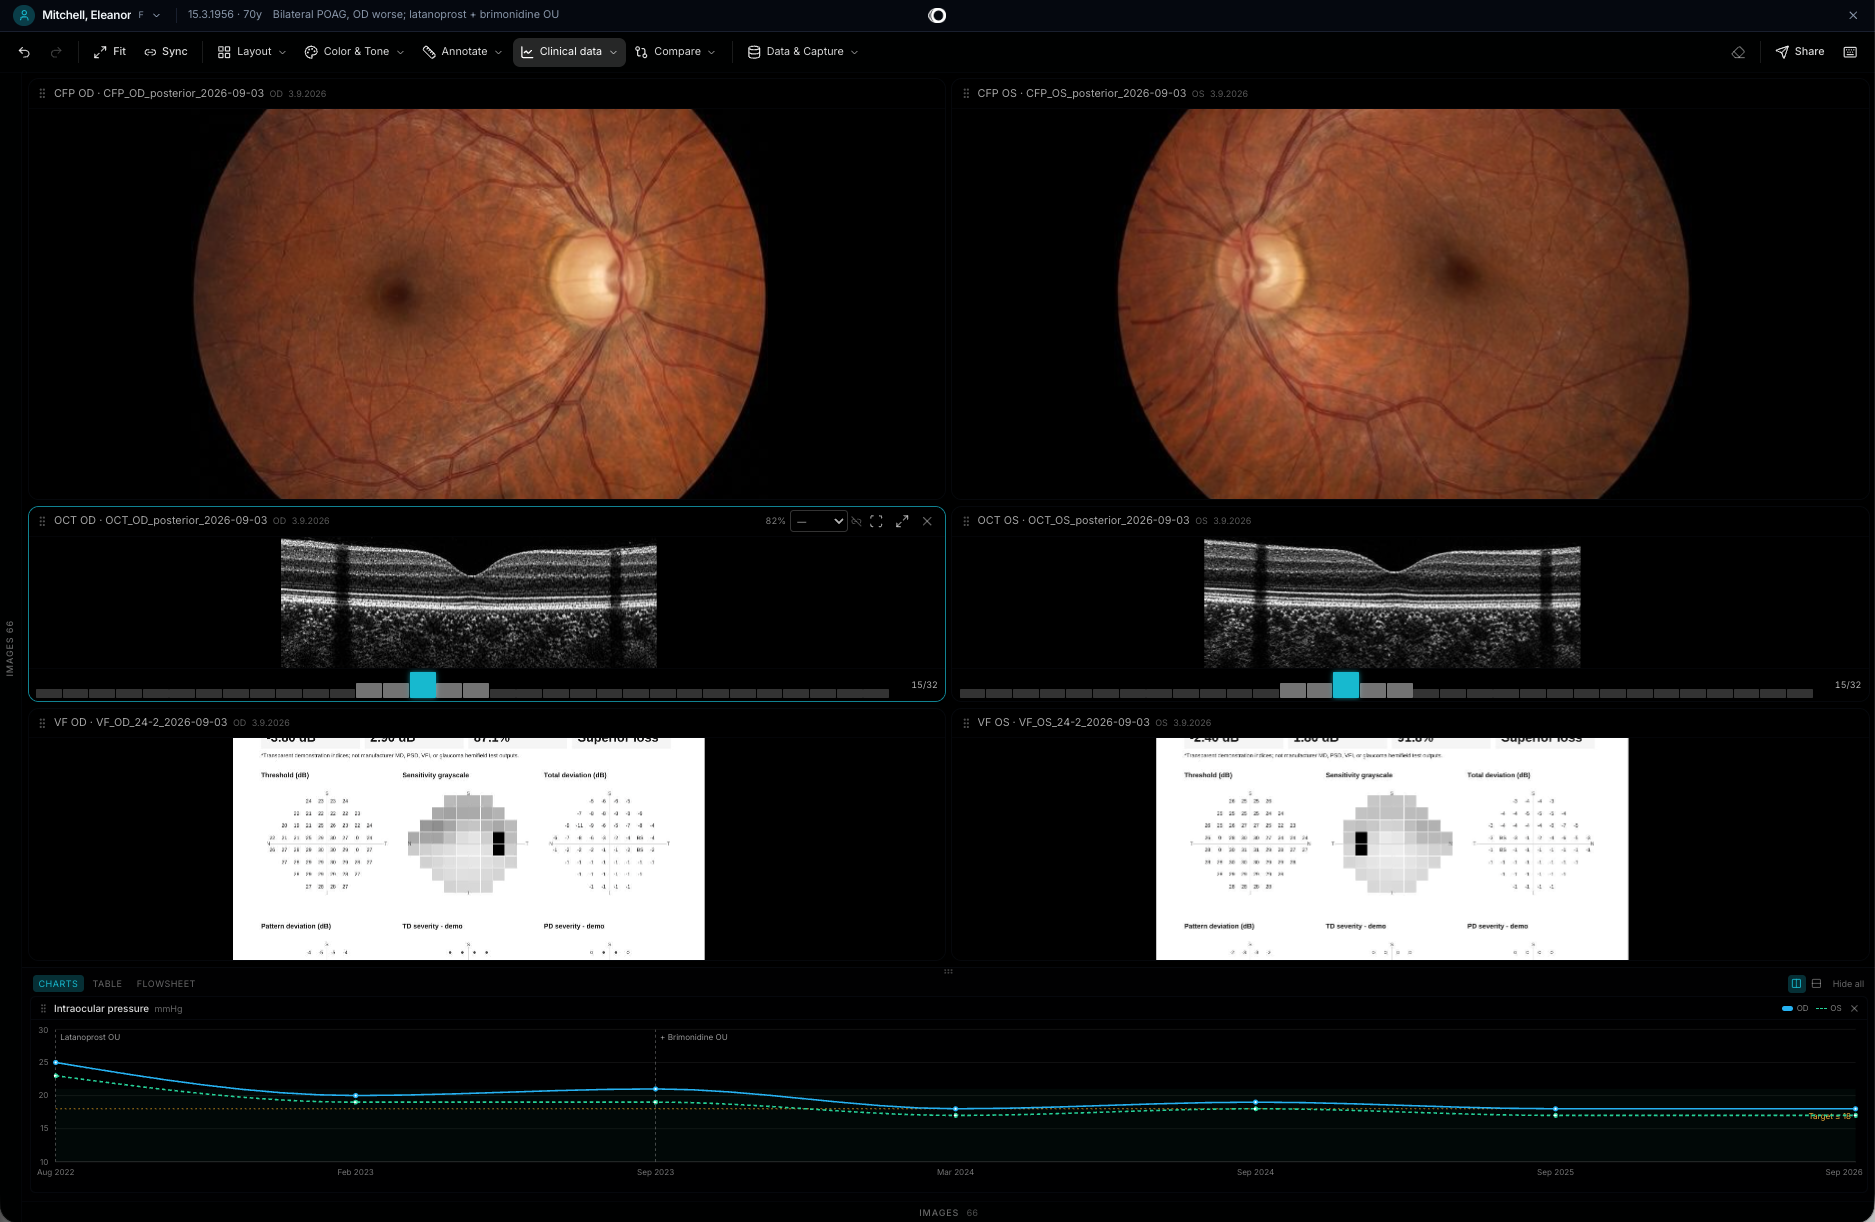Click the Share button
The image size is (1875, 1222).
pos(1799,52)
